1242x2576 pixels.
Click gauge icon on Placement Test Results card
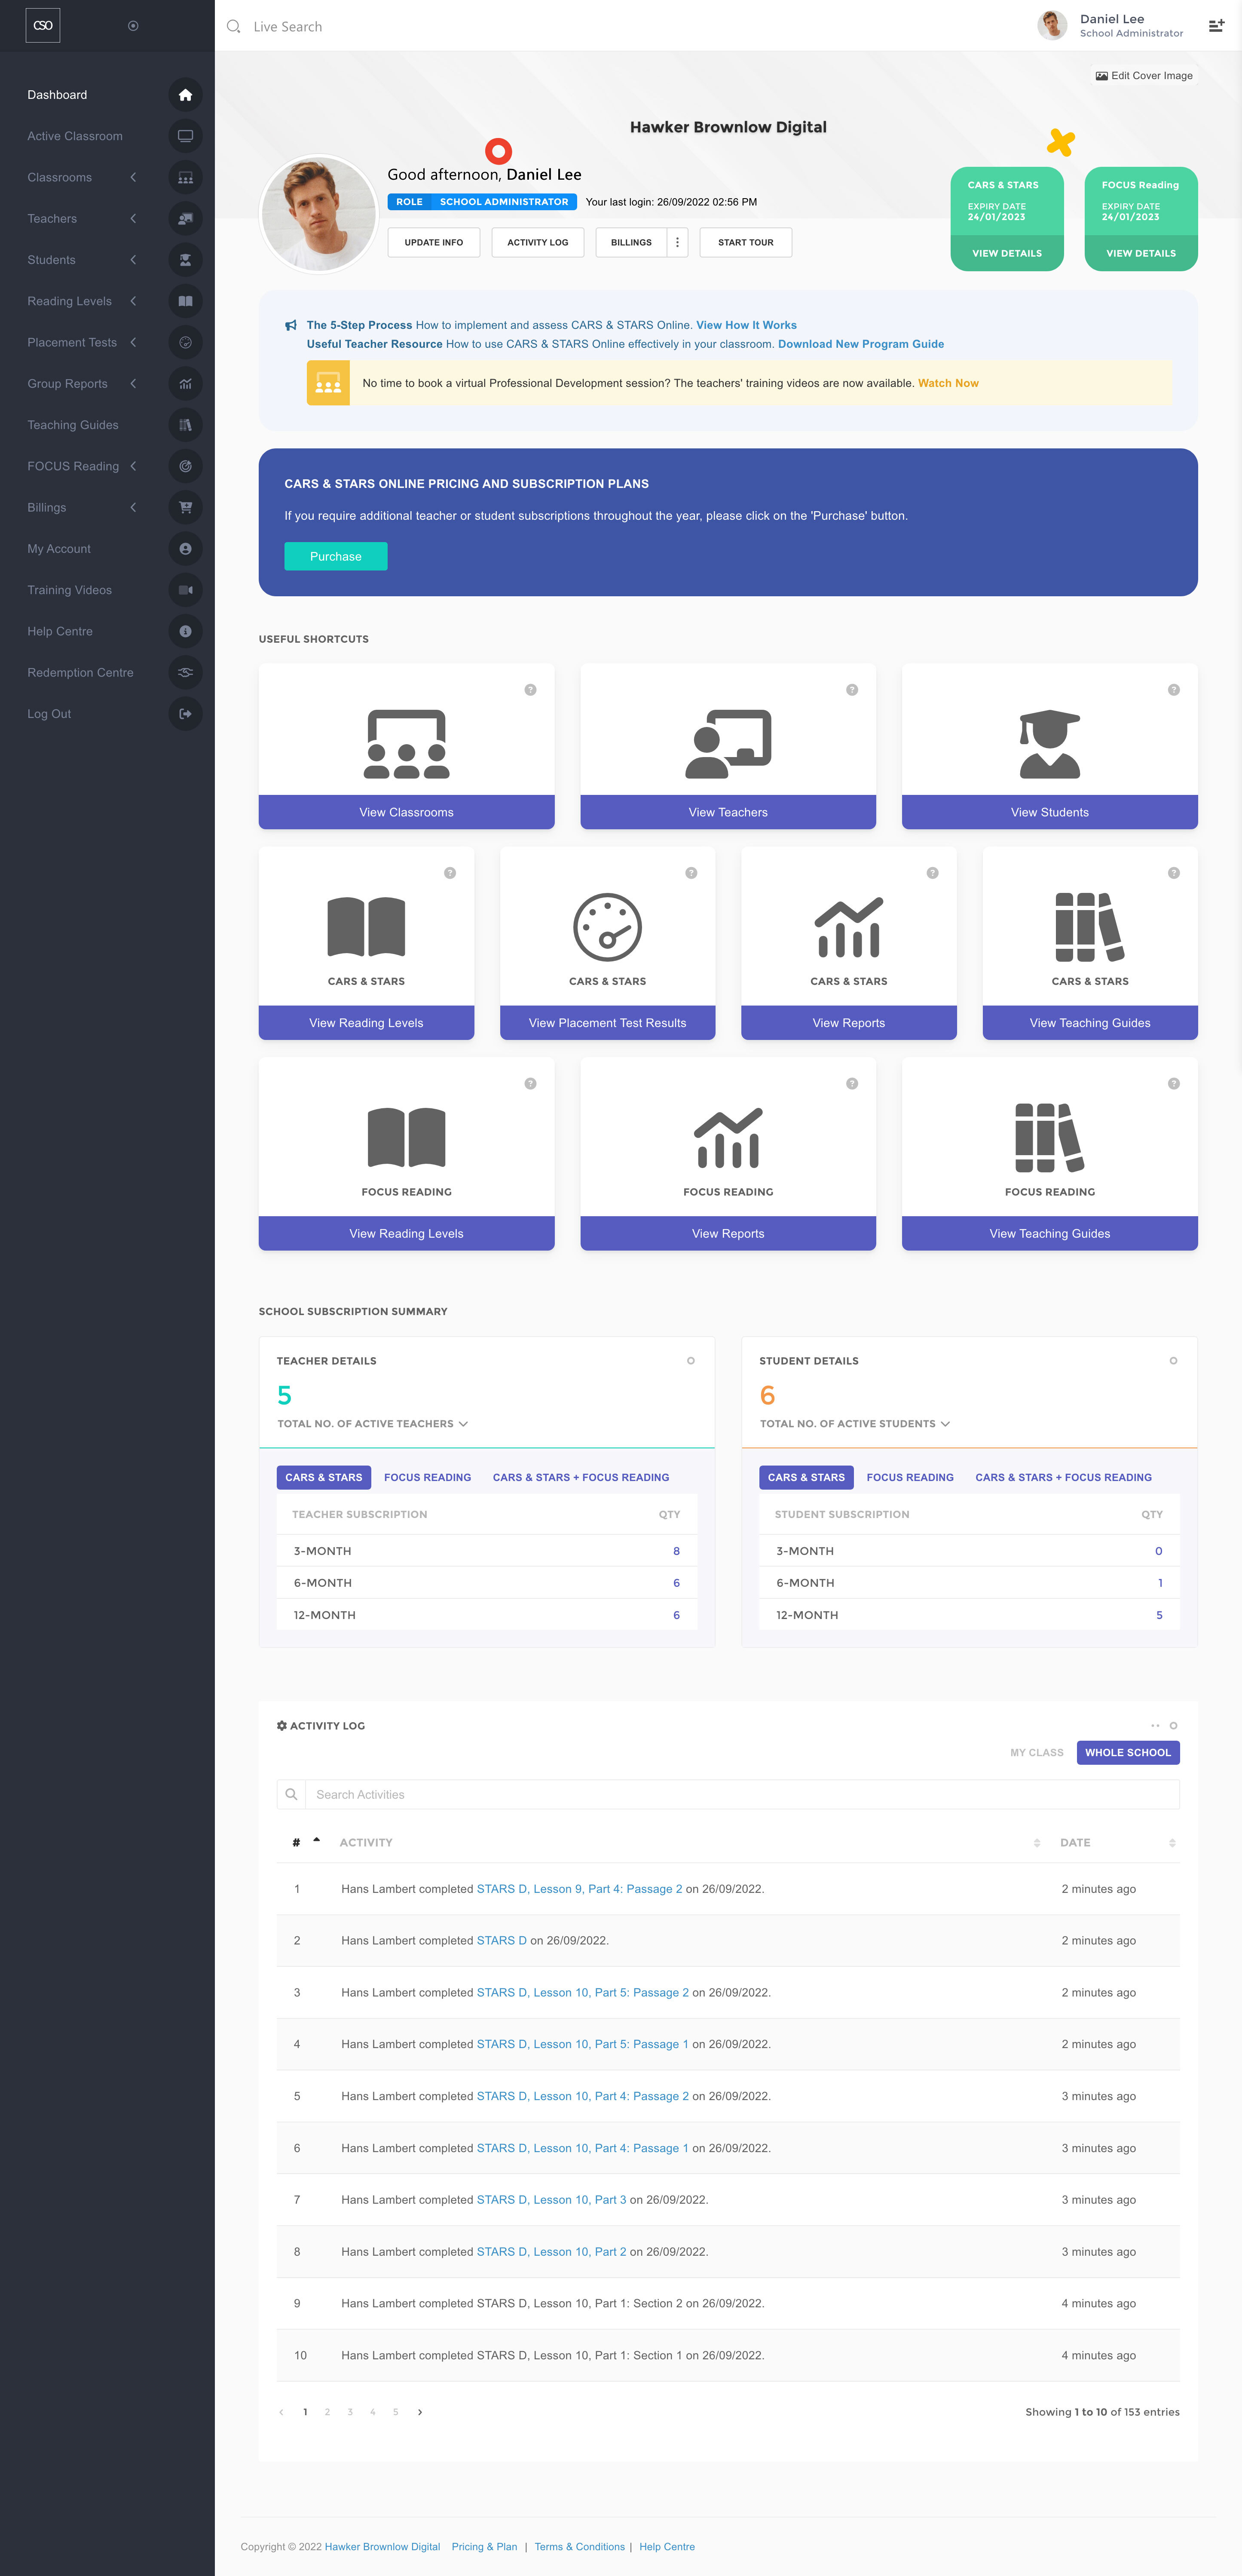(x=607, y=927)
